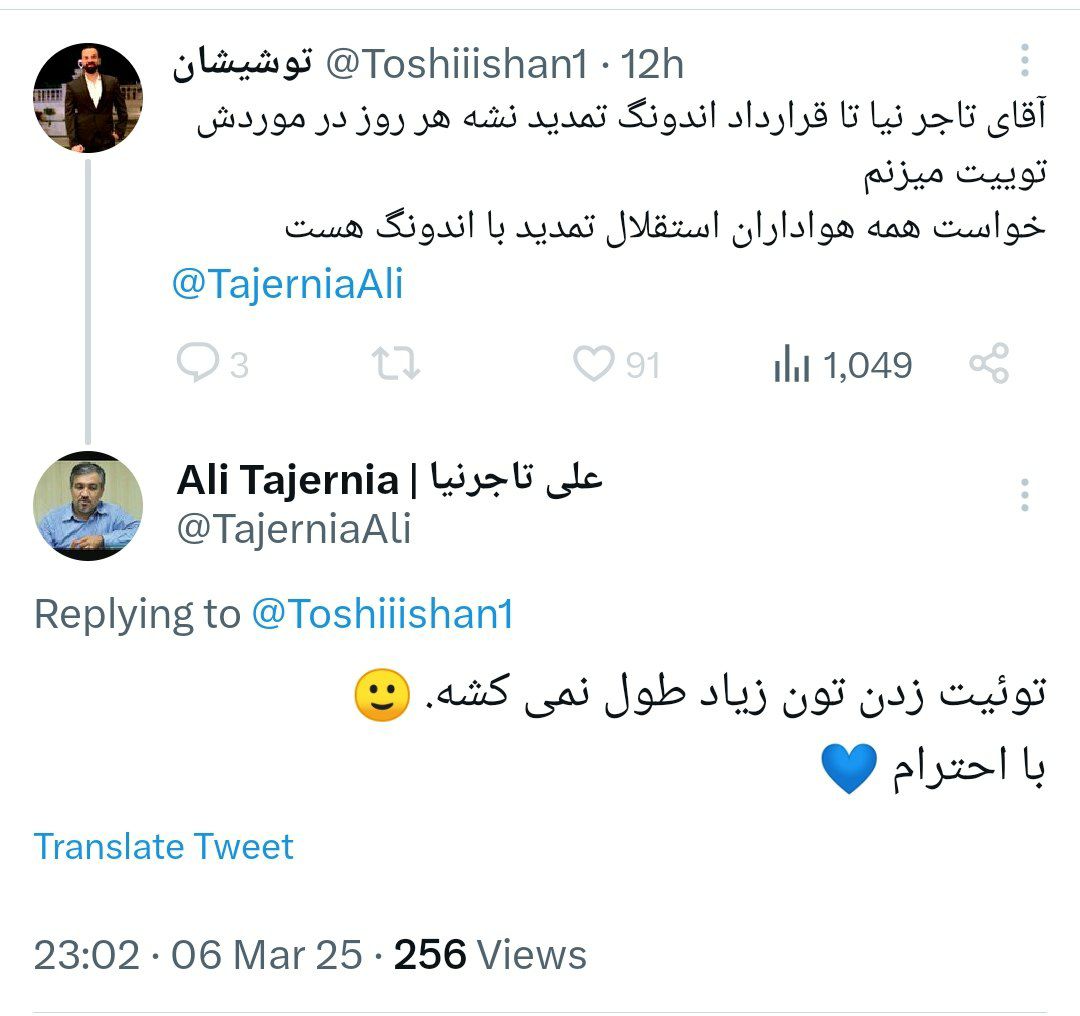Open the Ali Tajernia display name

point(390,481)
